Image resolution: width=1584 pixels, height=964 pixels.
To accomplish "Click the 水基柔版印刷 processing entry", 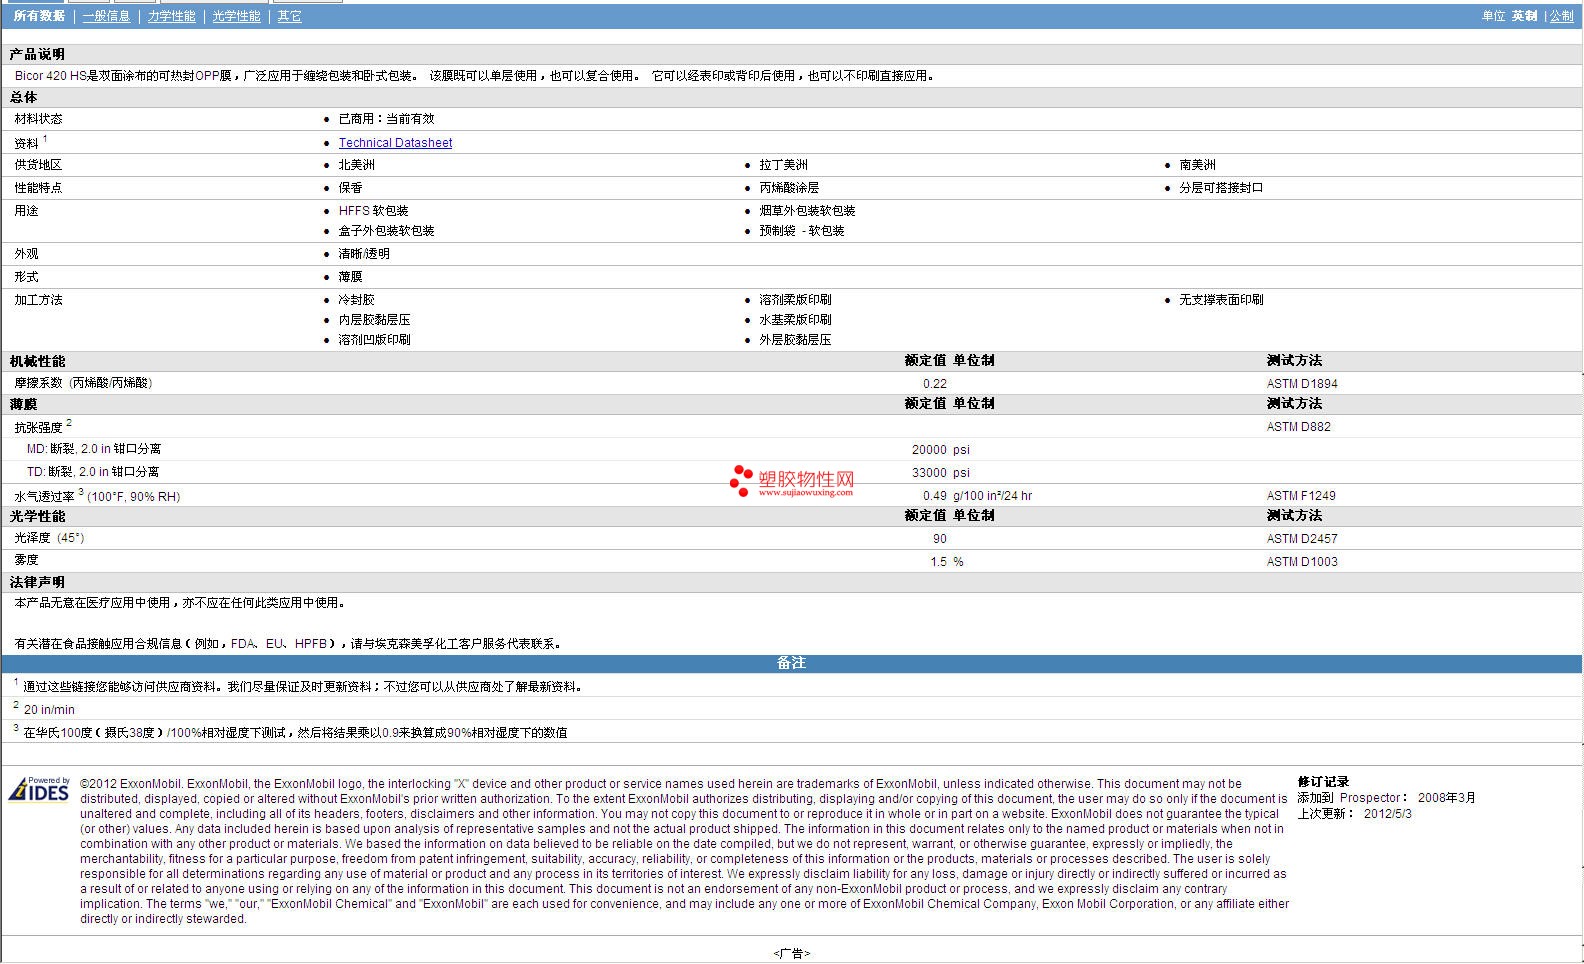I will click(x=795, y=320).
